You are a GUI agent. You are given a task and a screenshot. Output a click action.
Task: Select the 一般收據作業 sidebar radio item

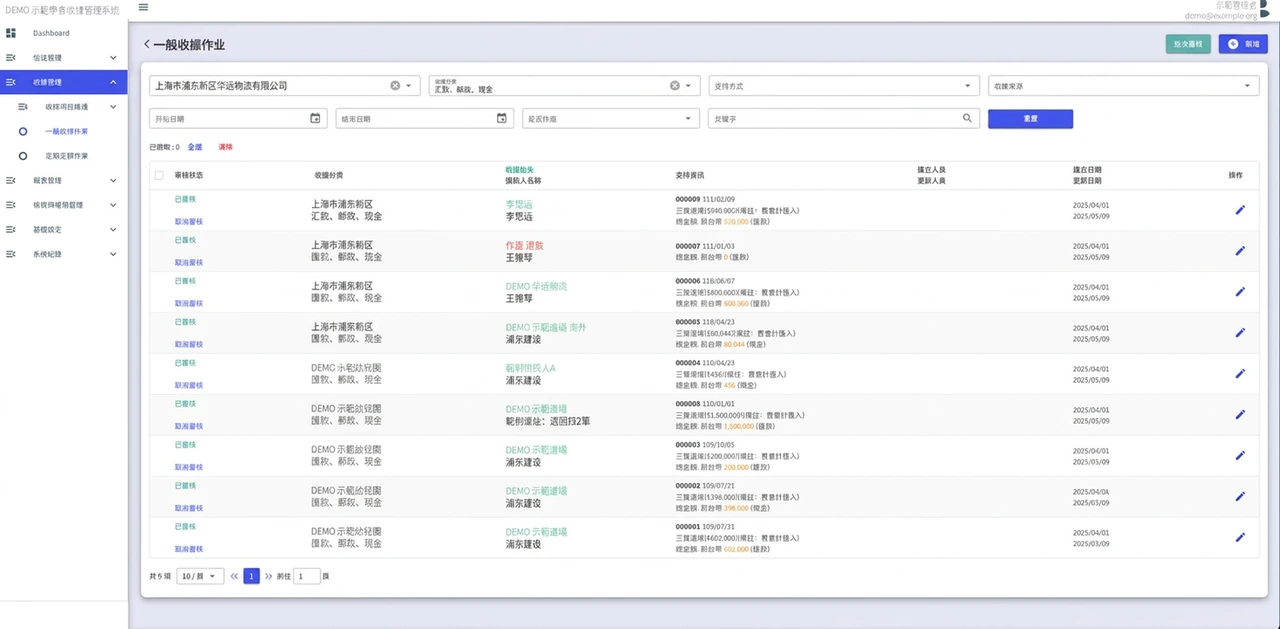pyautogui.click(x=68, y=131)
